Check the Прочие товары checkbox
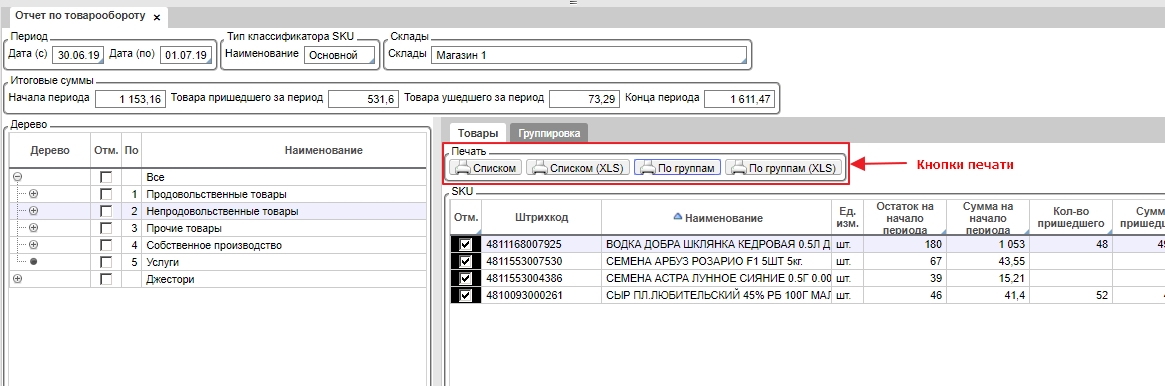Image resolution: width=1165 pixels, height=386 pixels. pos(106,228)
